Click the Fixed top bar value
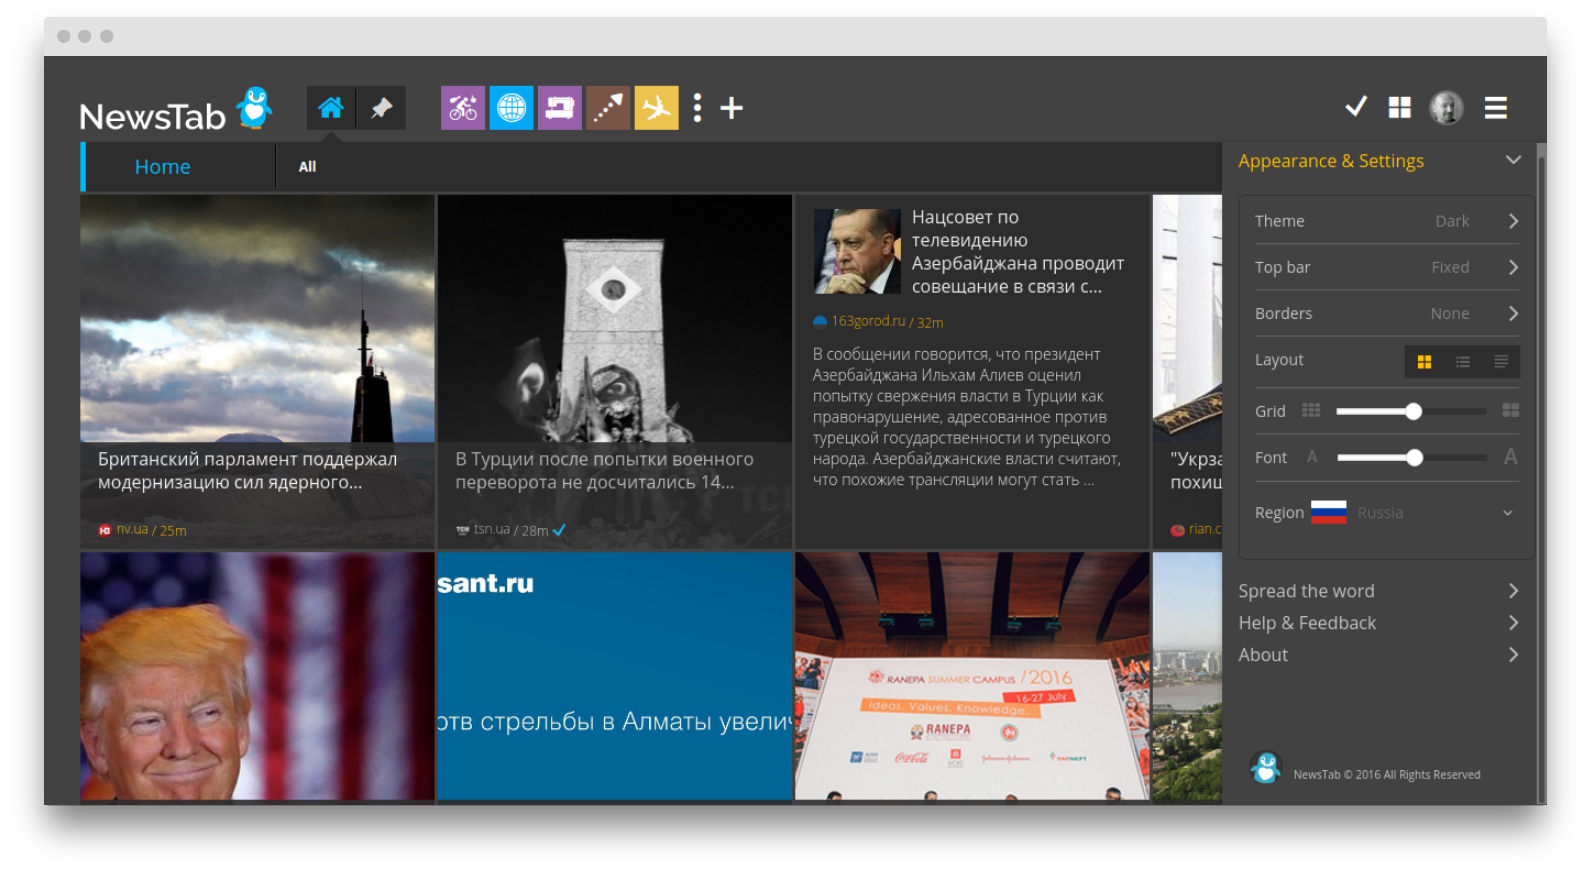 point(1450,267)
